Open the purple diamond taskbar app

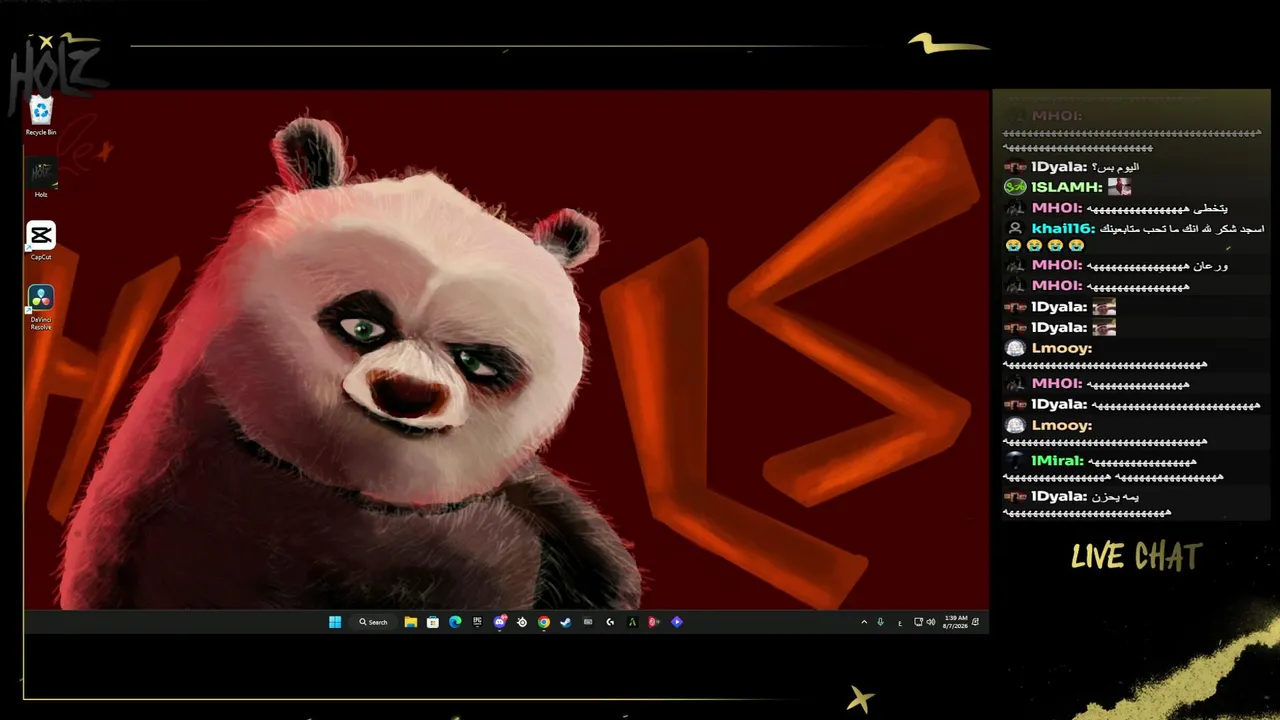point(677,622)
